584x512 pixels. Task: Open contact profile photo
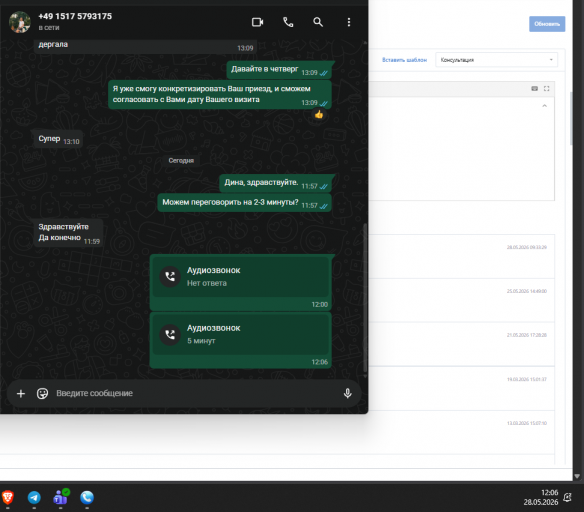click(x=20, y=22)
